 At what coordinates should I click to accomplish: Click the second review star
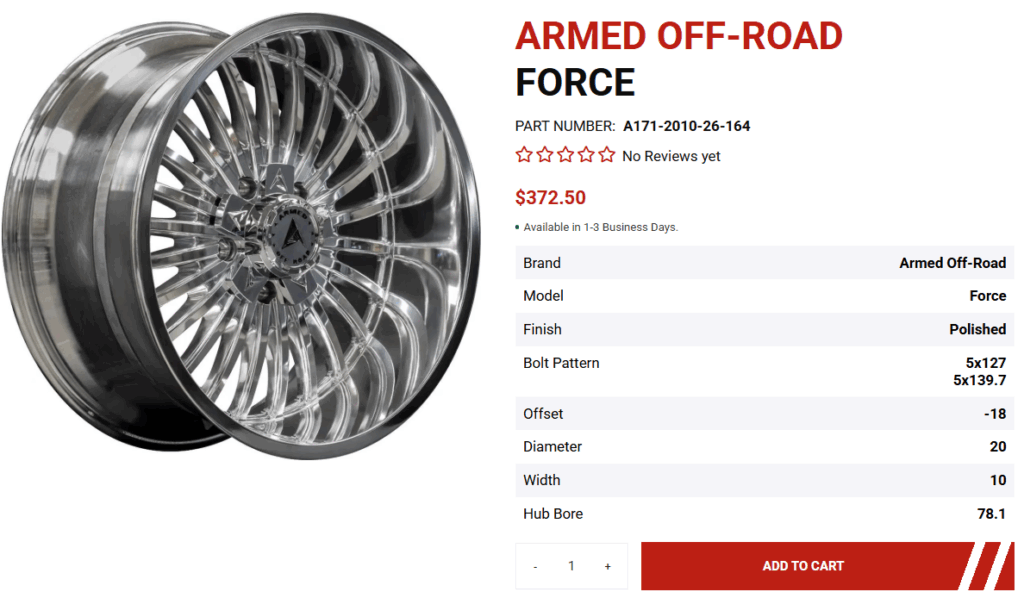[544, 155]
